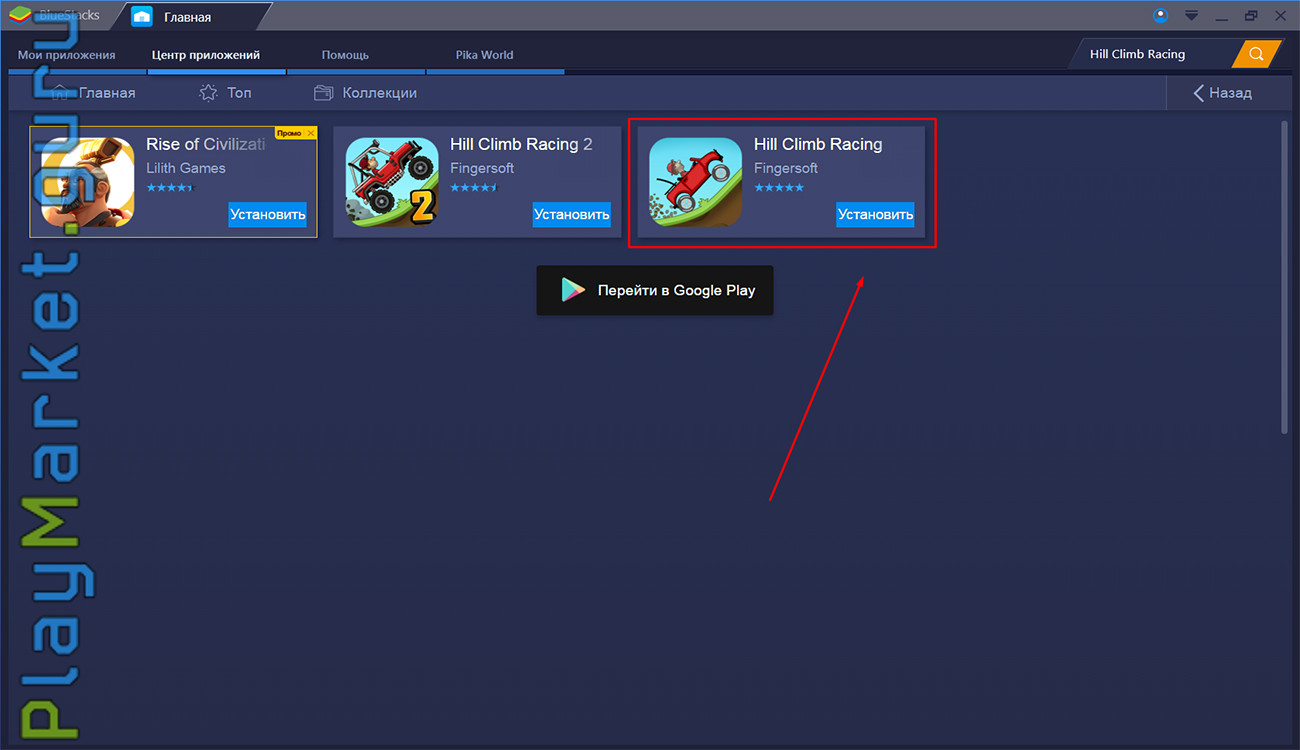Image resolution: width=1300 pixels, height=750 pixels.
Task: Click the five-star Hill Climb Racing title
Action: (x=818, y=144)
